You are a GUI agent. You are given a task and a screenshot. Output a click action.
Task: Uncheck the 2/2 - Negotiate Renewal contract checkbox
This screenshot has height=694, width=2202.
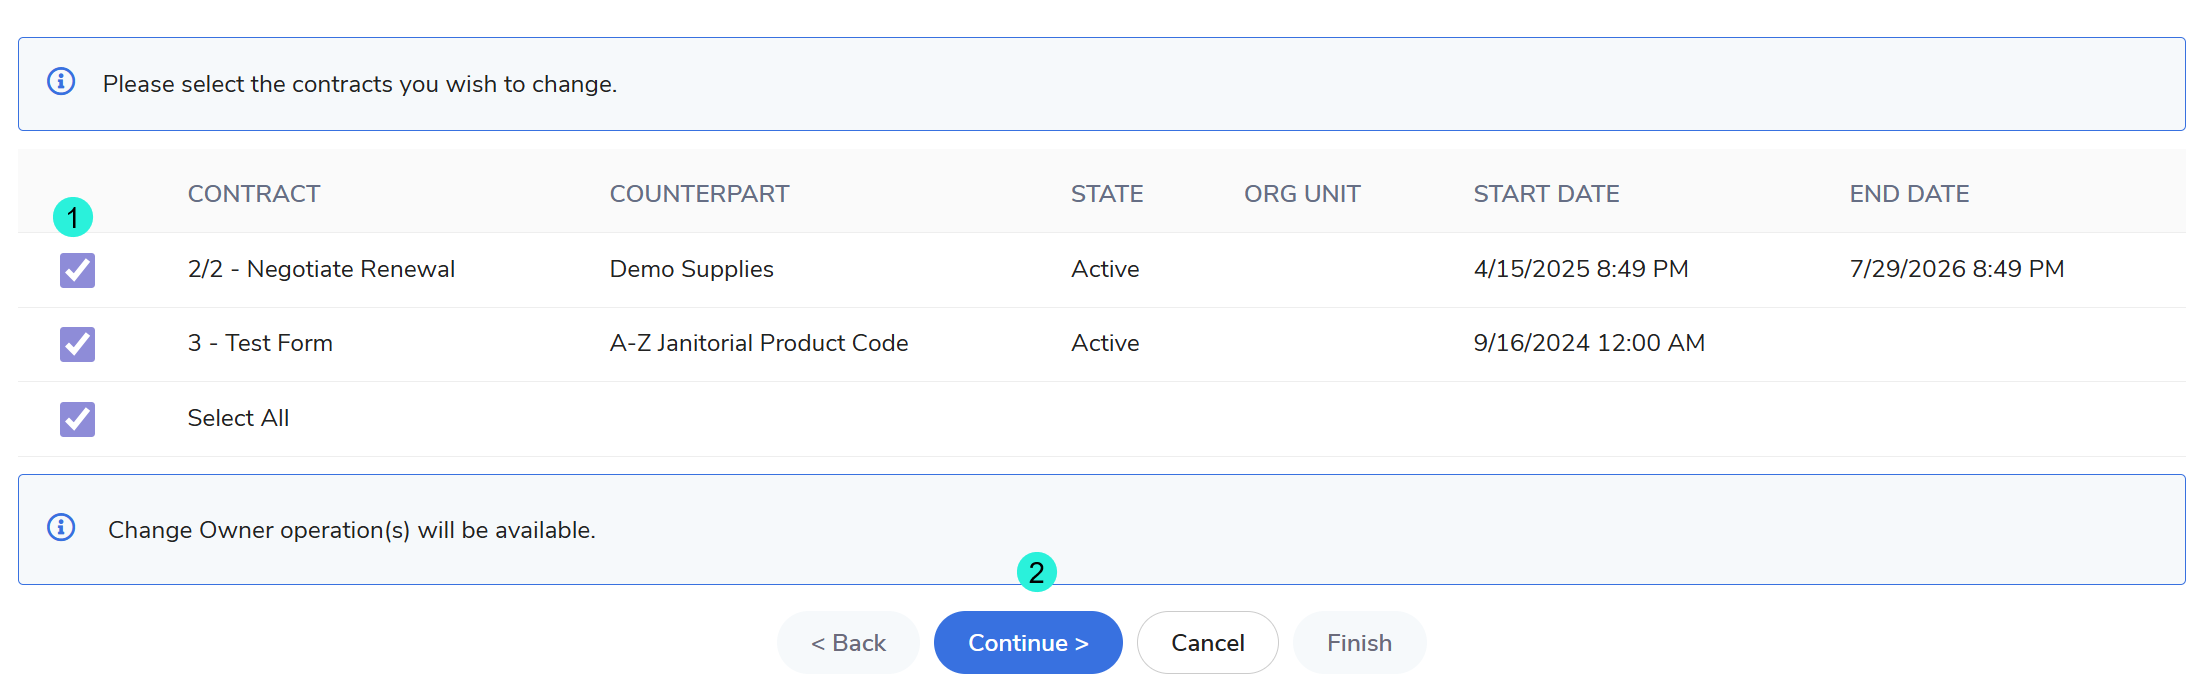click(x=77, y=270)
